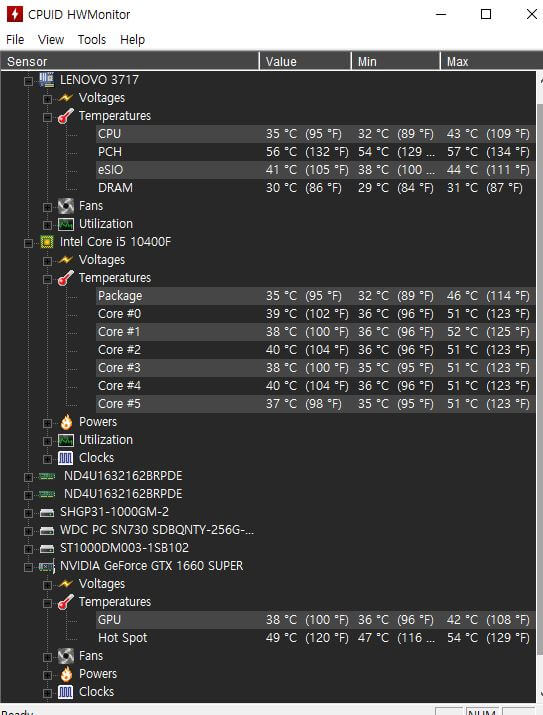Click the Intel Core i5 10400F chip icon
The image size is (543, 715).
click(47, 241)
